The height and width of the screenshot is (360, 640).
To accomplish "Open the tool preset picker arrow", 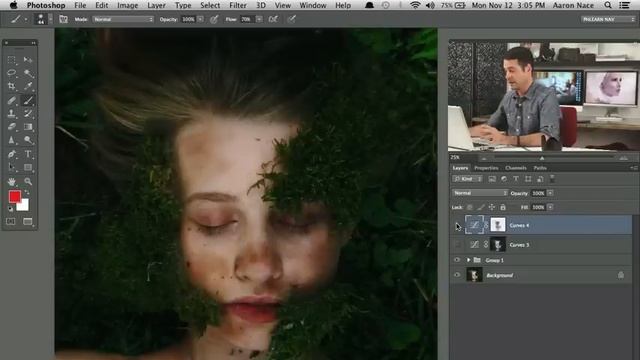I will pos(26,20).
